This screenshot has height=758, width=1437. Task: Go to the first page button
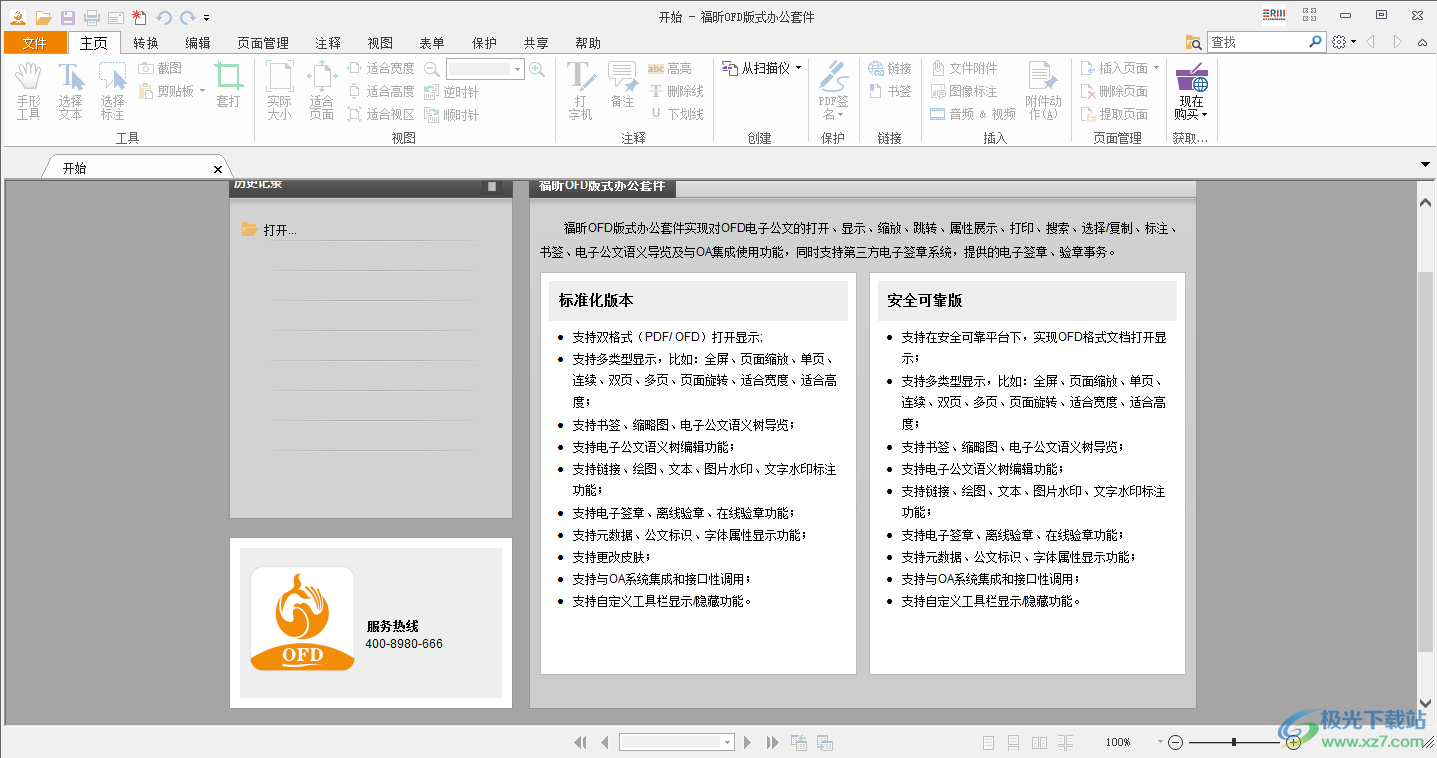click(580, 742)
